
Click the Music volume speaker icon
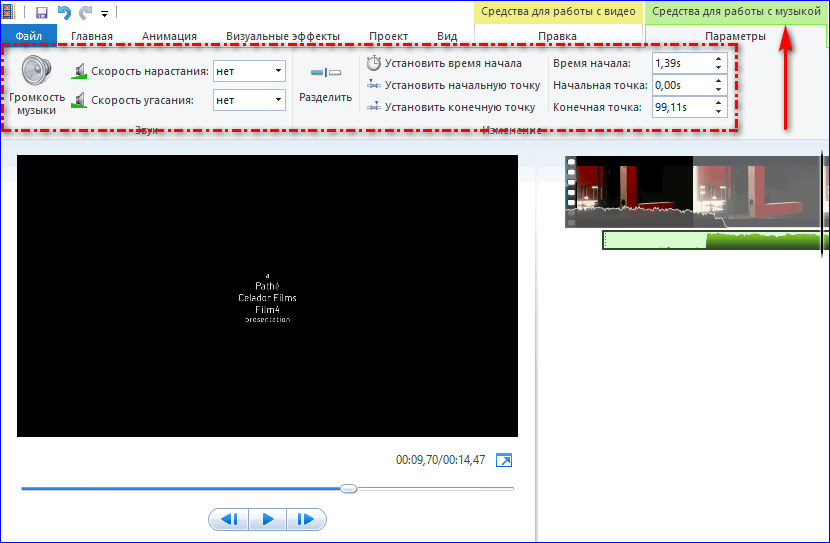point(37,72)
